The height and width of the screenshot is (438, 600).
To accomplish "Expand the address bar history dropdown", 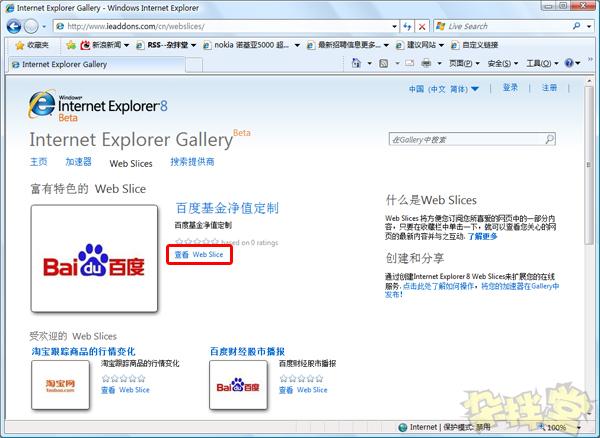I will (395, 27).
